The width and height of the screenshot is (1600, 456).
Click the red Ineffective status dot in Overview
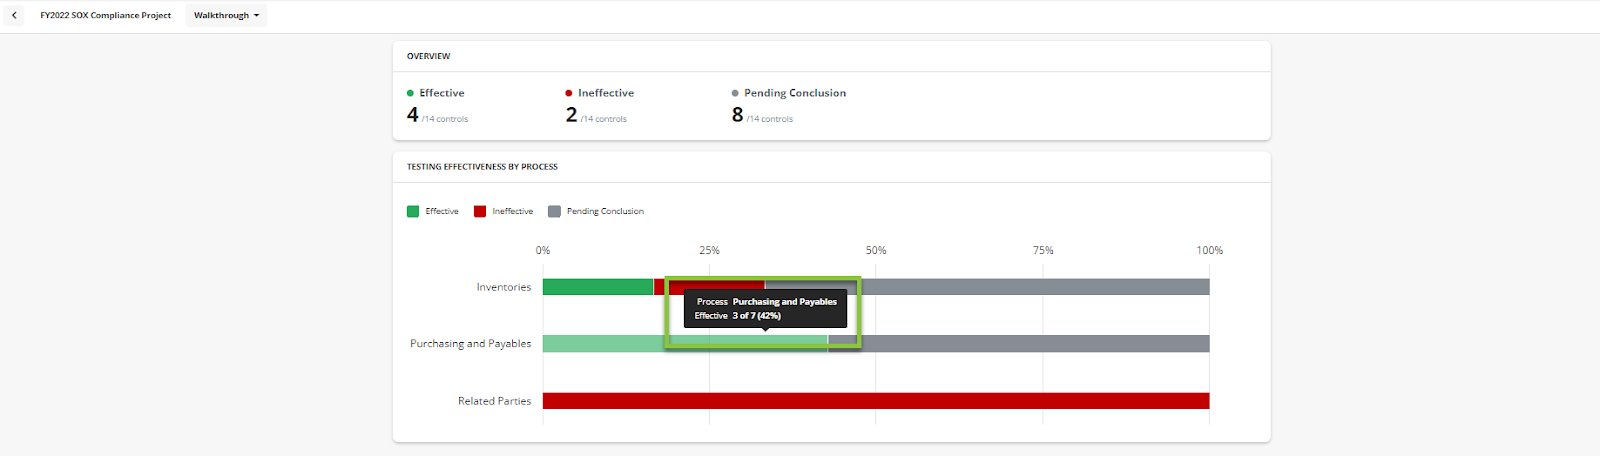pyautogui.click(x=569, y=93)
